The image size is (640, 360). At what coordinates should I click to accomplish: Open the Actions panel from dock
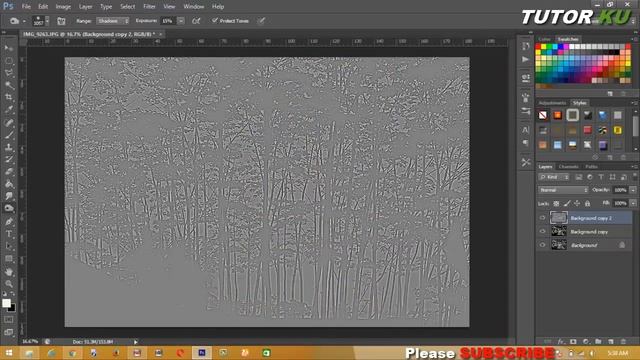pos(526,60)
